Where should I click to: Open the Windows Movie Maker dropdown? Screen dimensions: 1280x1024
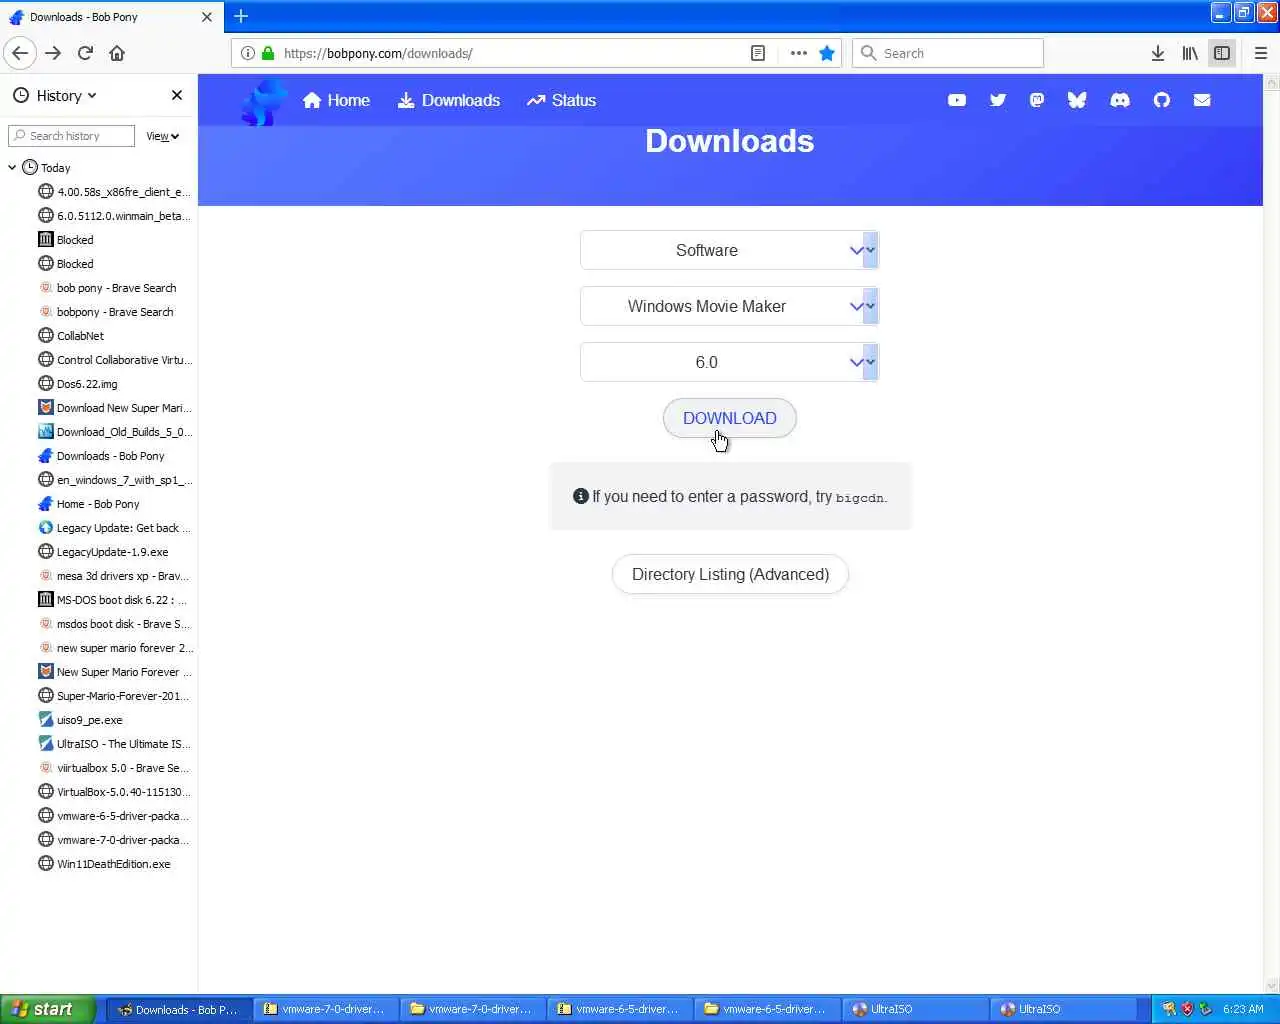click(x=729, y=306)
